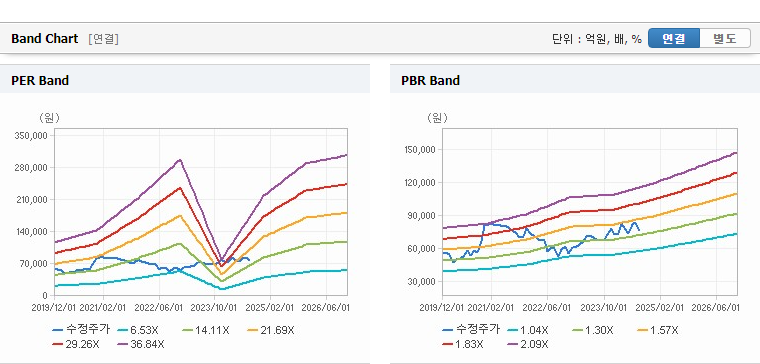Toggle 2.09X series in PBR legend
This screenshot has width=760, height=364.
pyautogui.click(x=527, y=344)
